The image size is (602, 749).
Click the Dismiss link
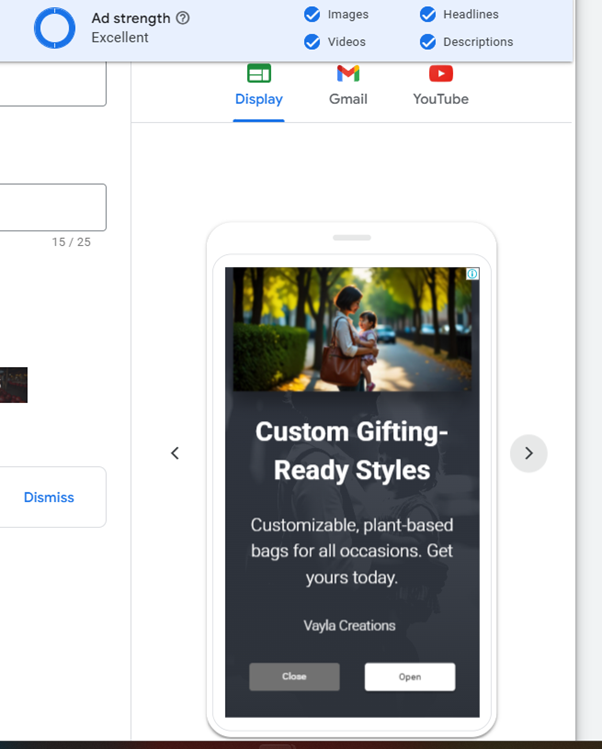pyautogui.click(x=49, y=497)
